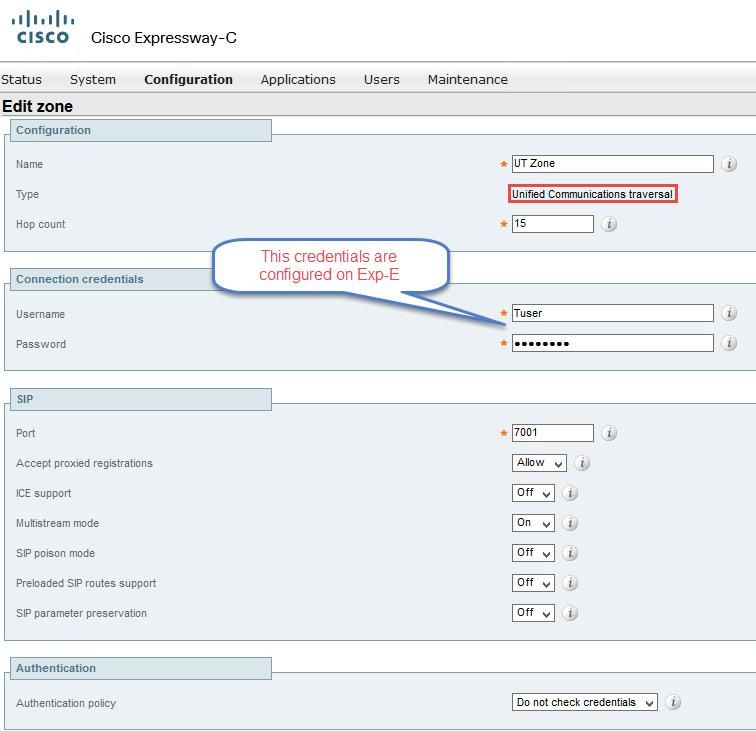Open Preloaded SIP routes support dropdown
Viewport: 756px width, 731px height.
(x=533, y=582)
